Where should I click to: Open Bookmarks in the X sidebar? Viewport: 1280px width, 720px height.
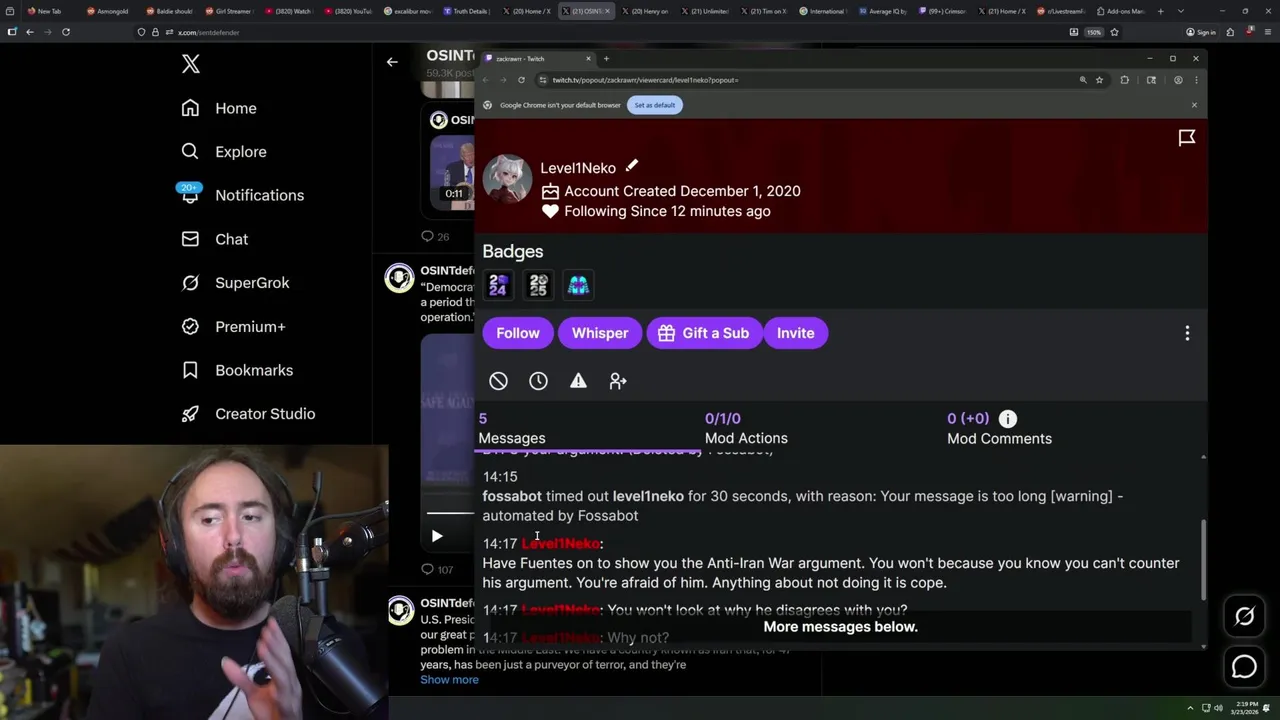tap(238, 370)
